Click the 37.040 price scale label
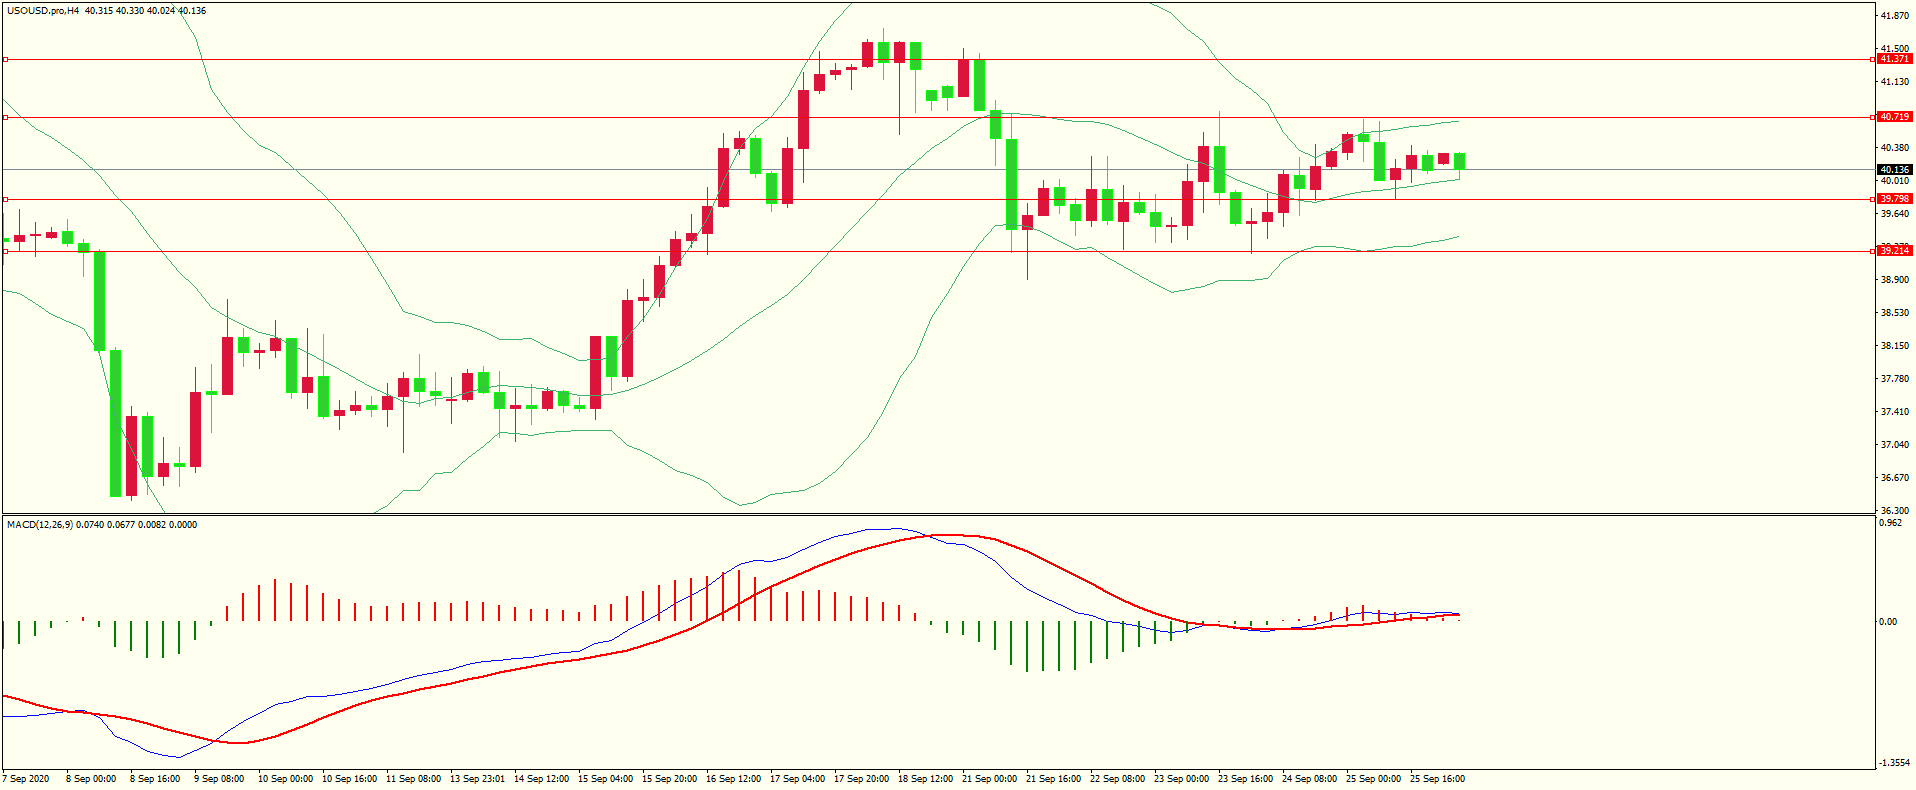Image resolution: width=1916 pixels, height=790 pixels. (1894, 445)
